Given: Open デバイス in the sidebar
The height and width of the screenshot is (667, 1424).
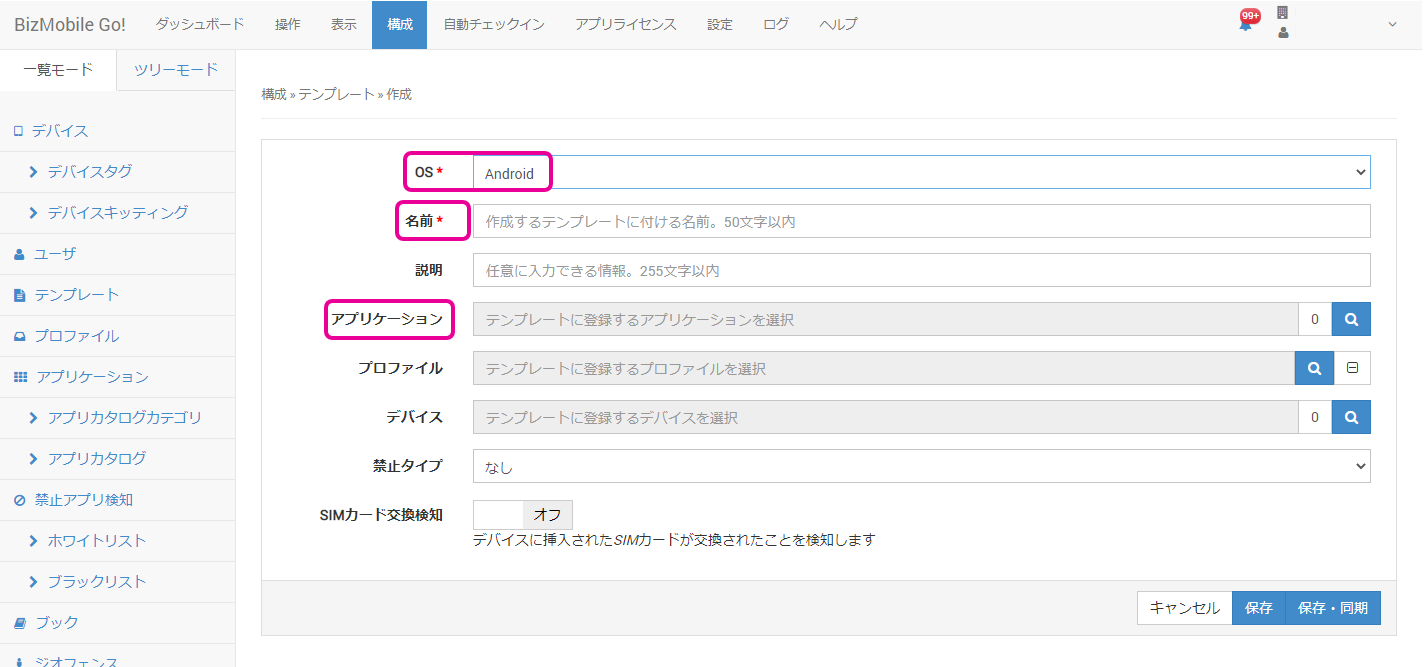Looking at the screenshot, I should click(x=59, y=131).
